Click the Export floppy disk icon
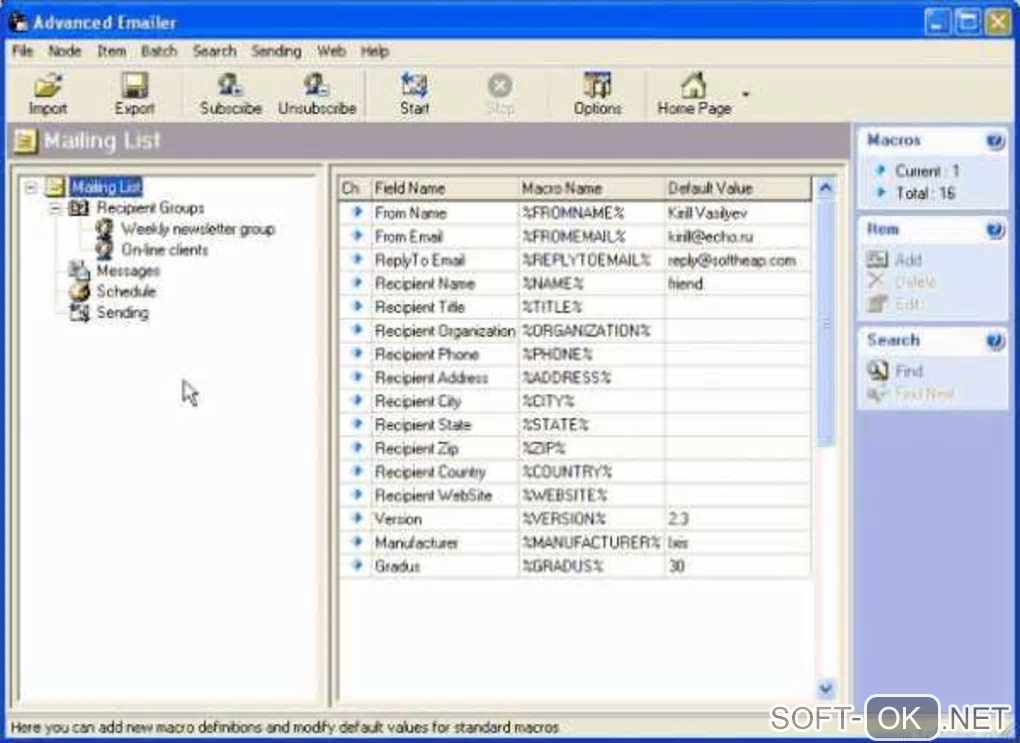 coord(135,85)
